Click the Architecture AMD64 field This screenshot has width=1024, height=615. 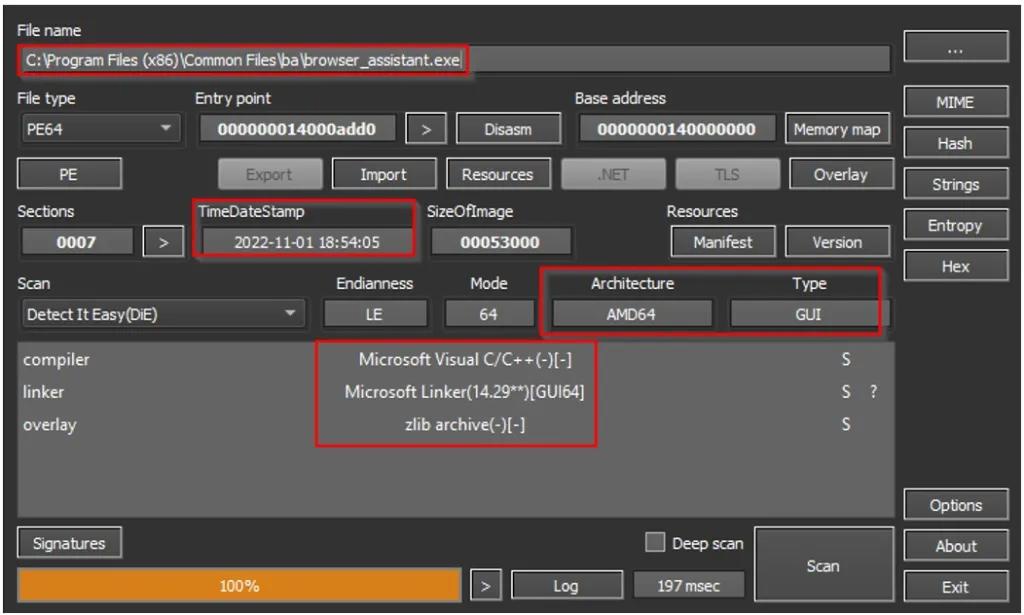coord(632,314)
